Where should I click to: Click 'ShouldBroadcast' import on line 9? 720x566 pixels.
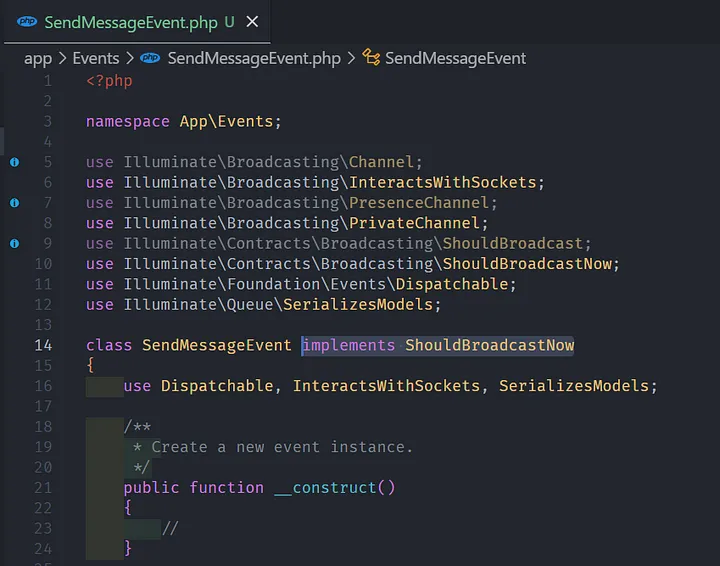[512, 243]
